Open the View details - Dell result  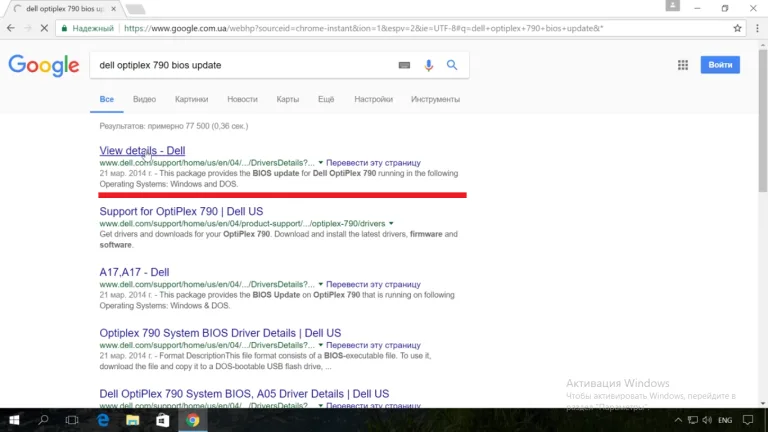[142, 151]
